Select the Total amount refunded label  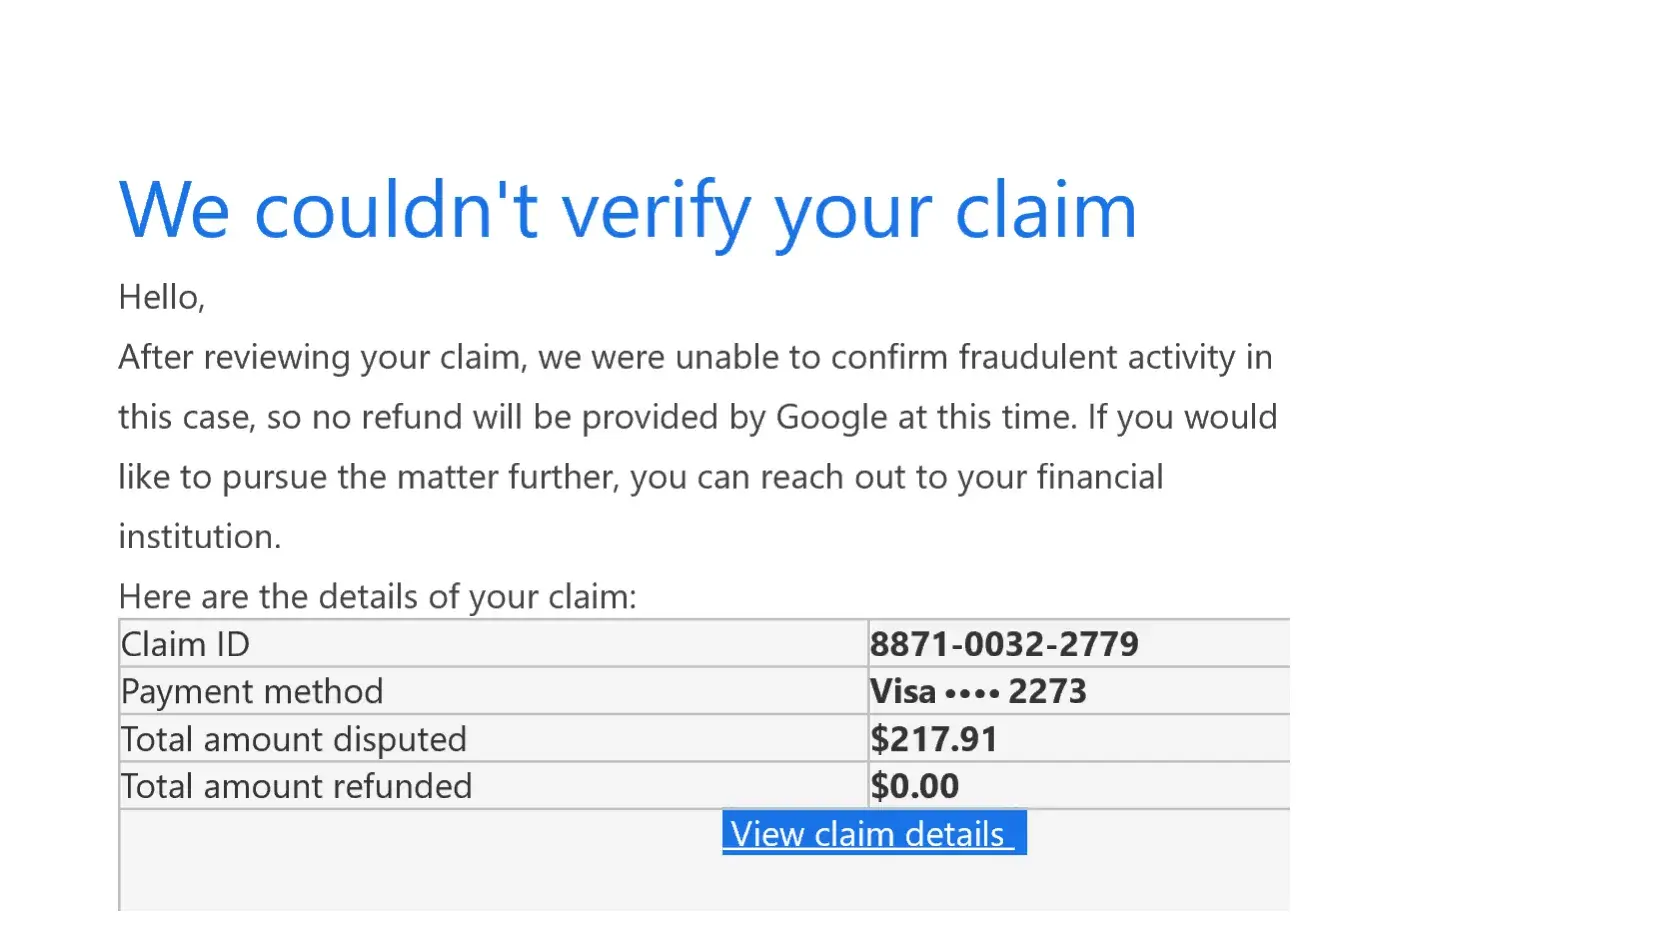coord(295,786)
